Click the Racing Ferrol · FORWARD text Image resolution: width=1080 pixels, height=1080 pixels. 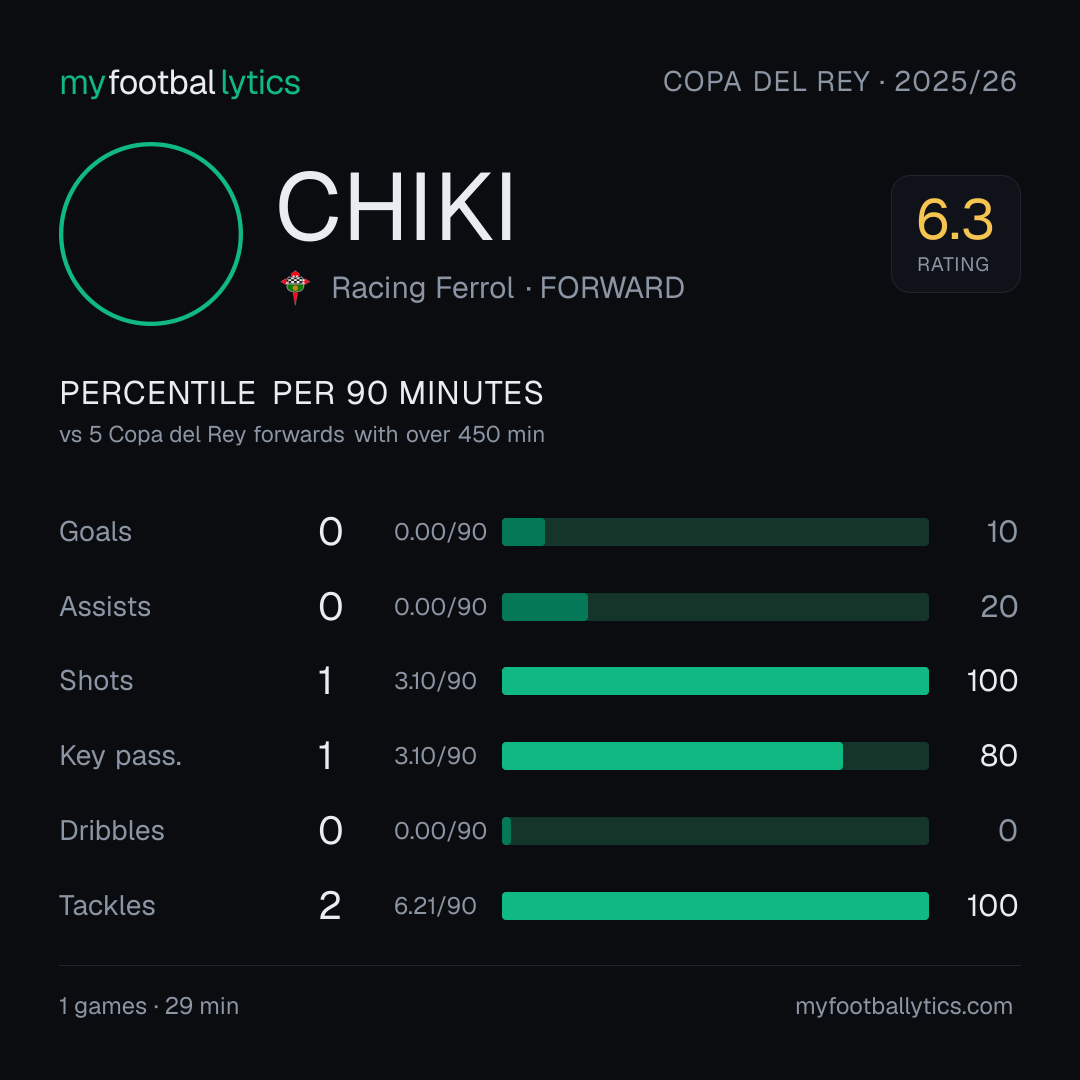pyautogui.click(x=508, y=288)
